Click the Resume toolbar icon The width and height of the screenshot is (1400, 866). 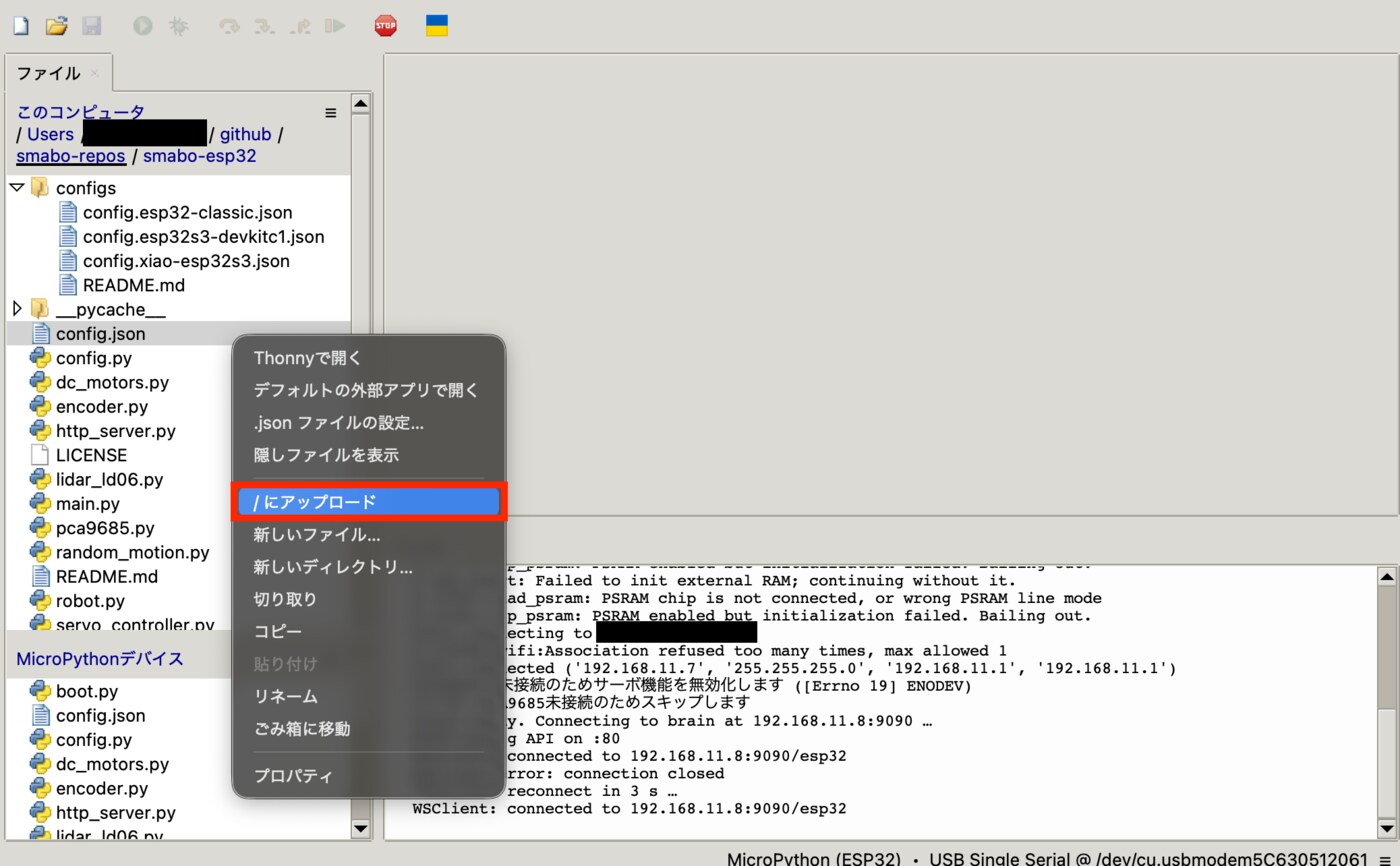335,26
